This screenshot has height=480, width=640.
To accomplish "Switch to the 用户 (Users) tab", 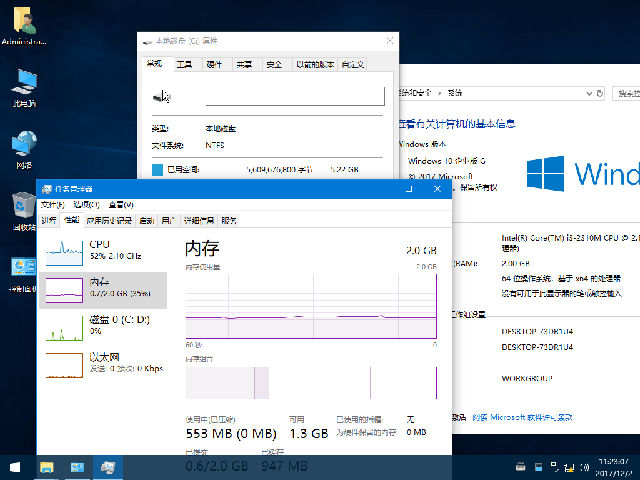I will point(168,220).
